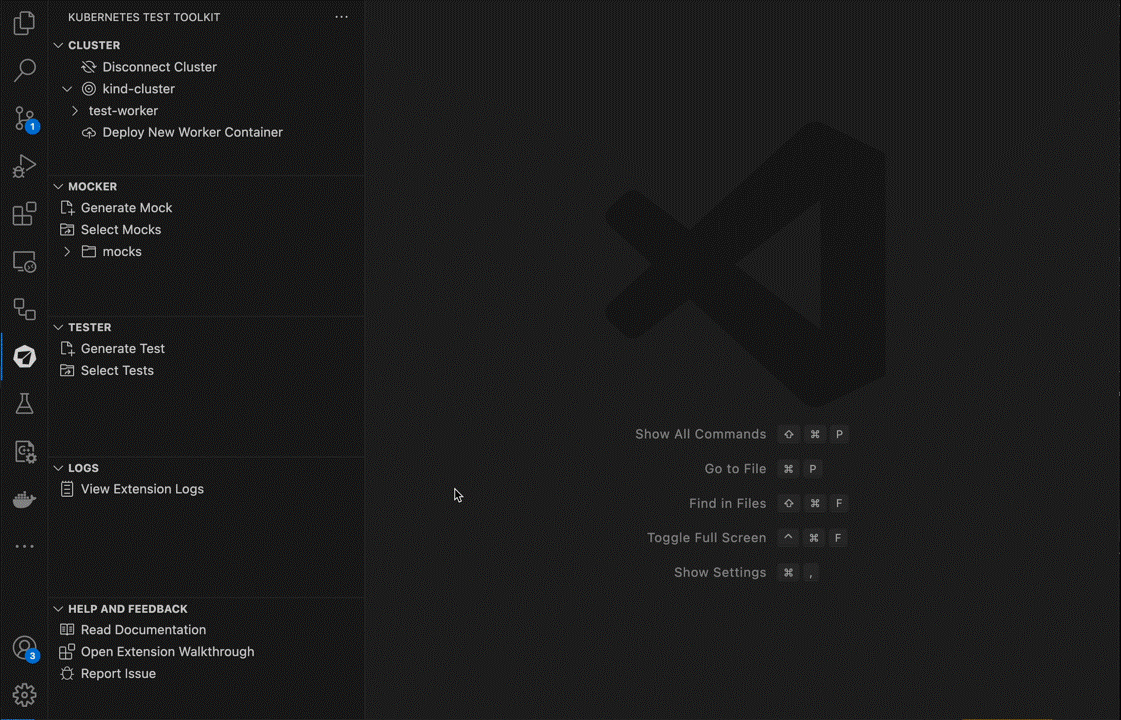
Task: Click Disconnect Cluster
Action: [159, 67]
